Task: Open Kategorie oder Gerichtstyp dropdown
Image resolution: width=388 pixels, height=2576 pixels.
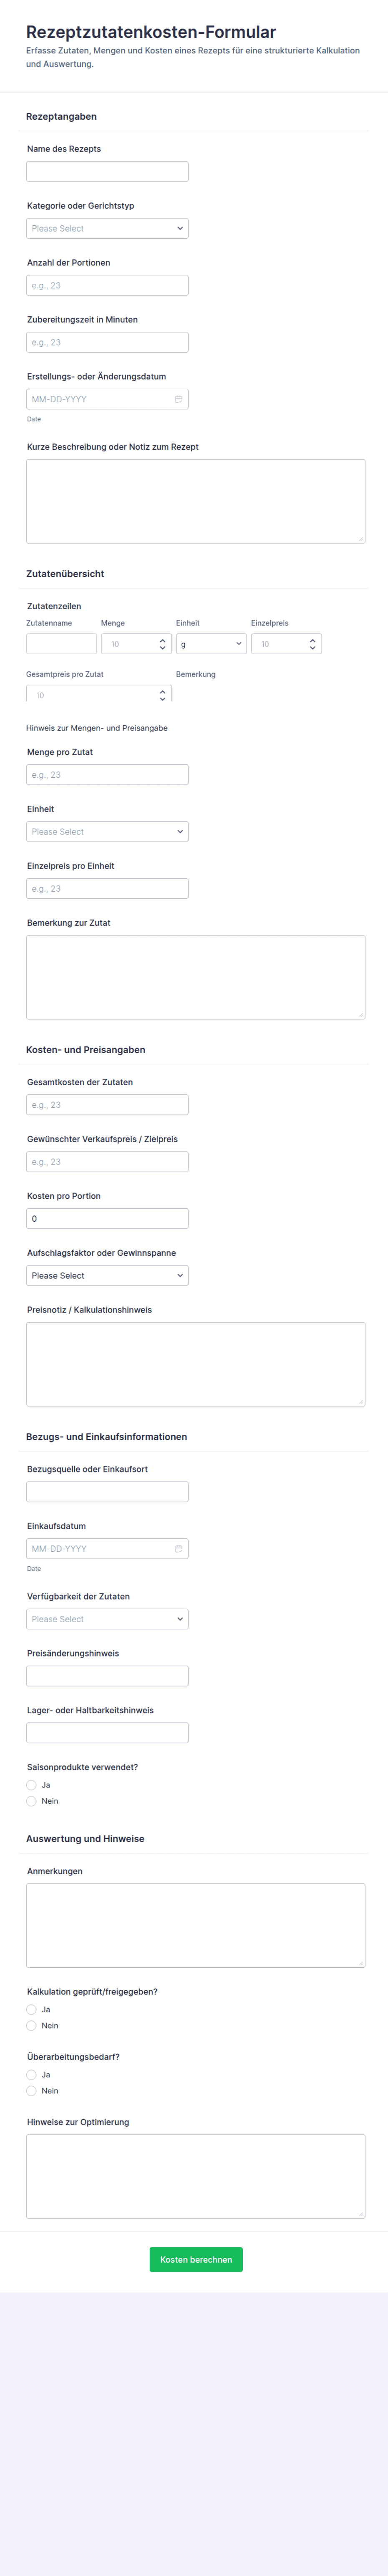Action: click(x=107, y=228)
